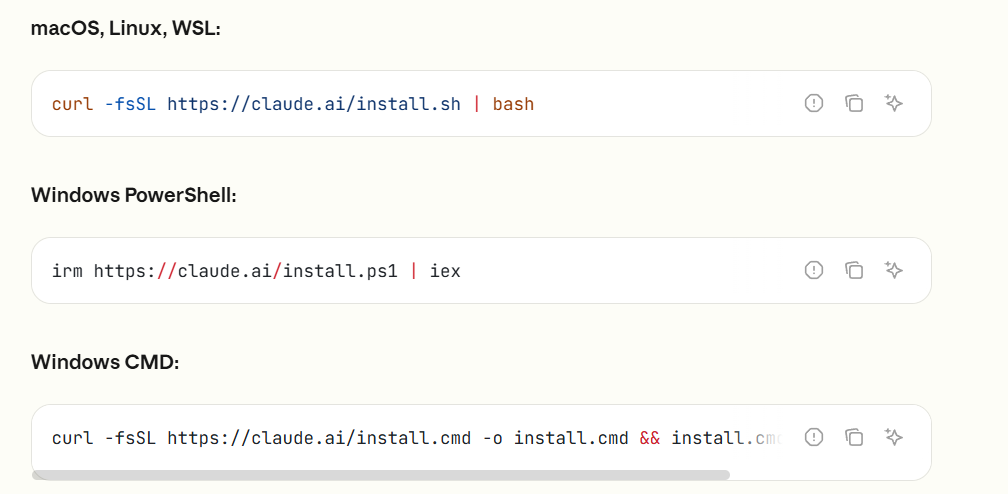Click the CMD code block horizontal scrollbar
The width and height of the screenshot is (1008, 494).
coord(381,475)
